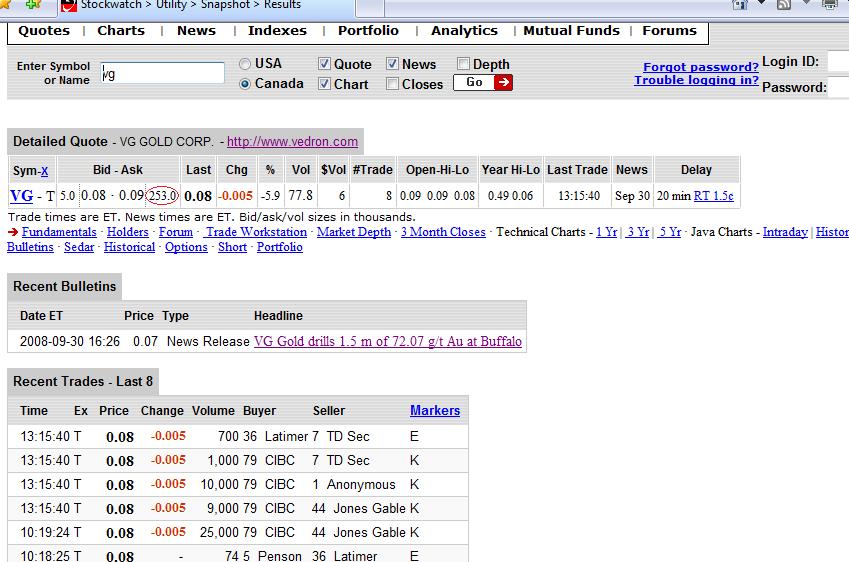
Task: Click the Trouble logging in link
Action: 696,80
